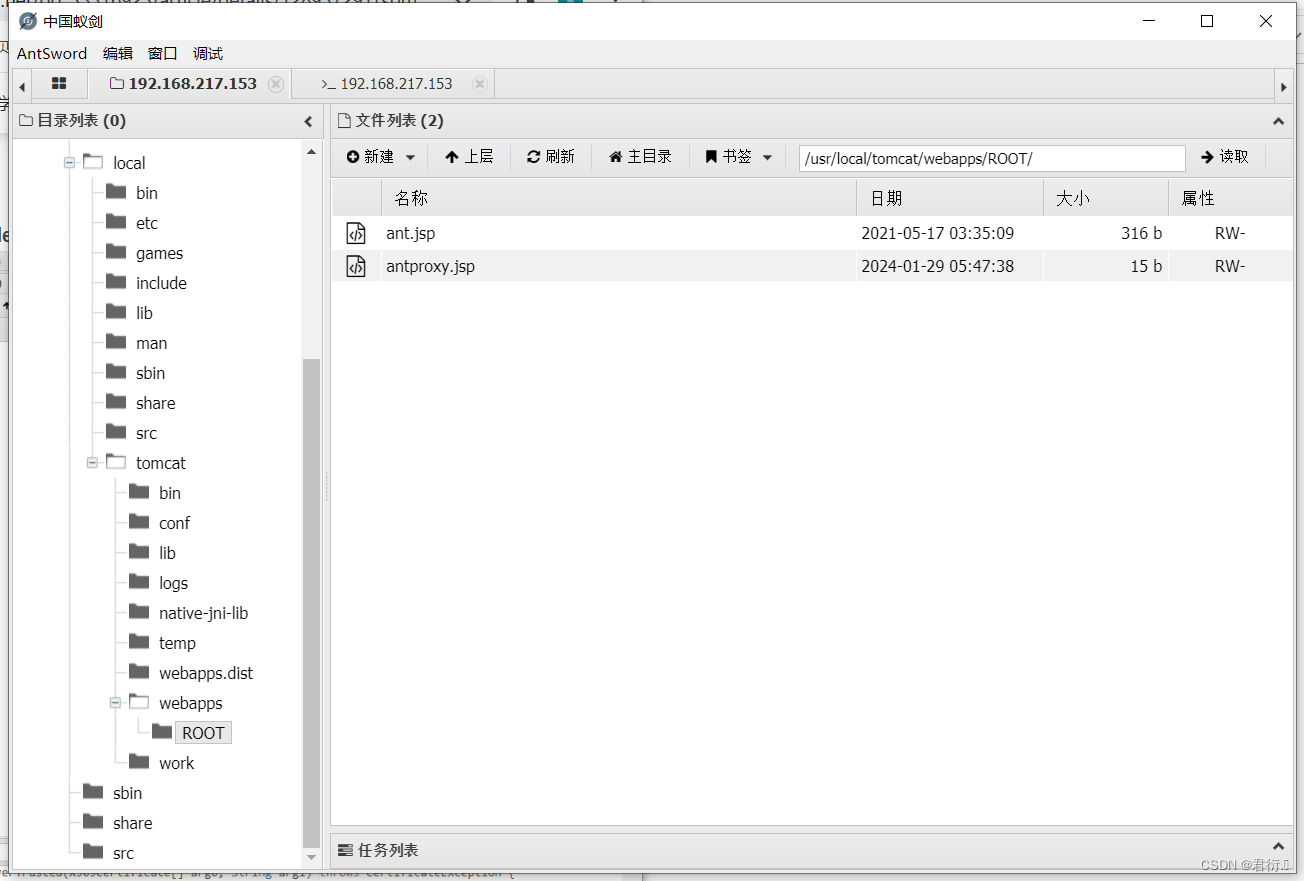
Task: Open the 窗口 menu
Action: (x=162, y=54)
